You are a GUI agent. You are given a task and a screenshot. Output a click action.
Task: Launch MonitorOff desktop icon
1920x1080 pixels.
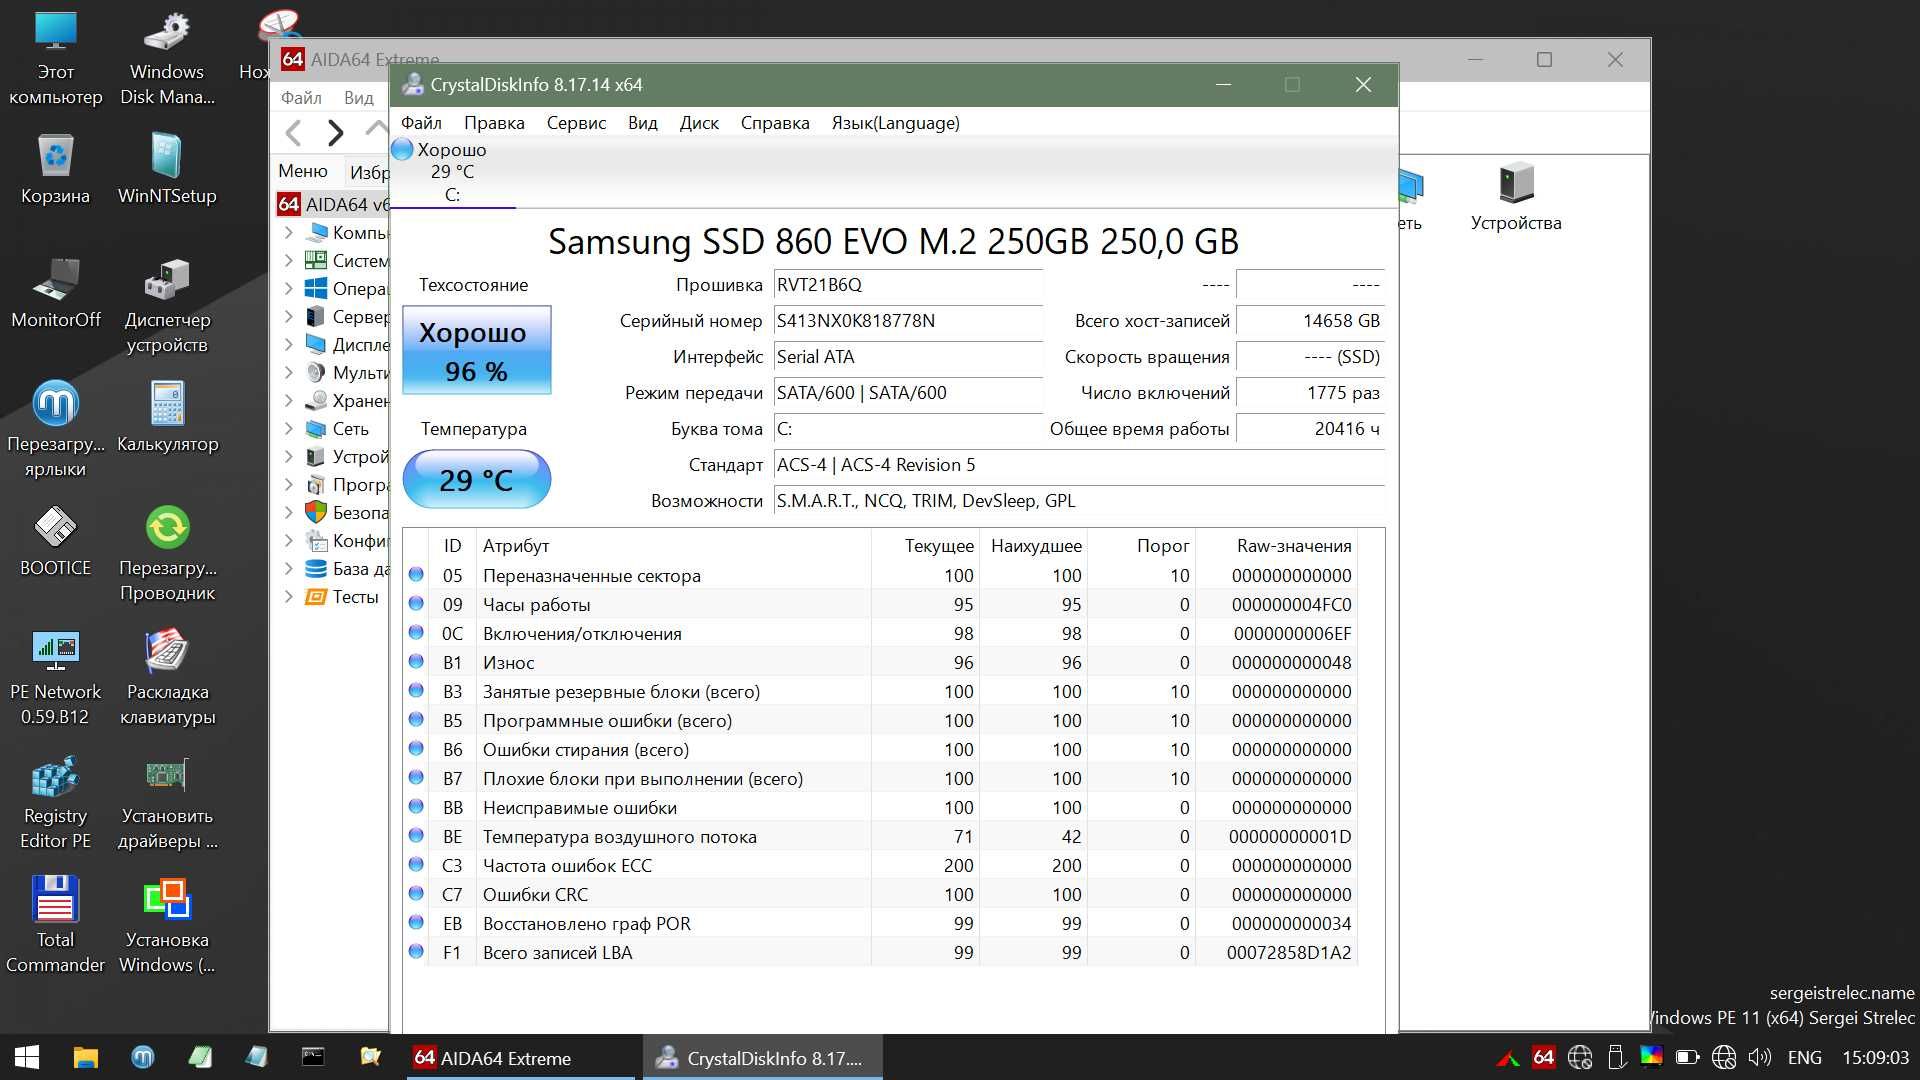pyautogui.click(x=55, y=293)
